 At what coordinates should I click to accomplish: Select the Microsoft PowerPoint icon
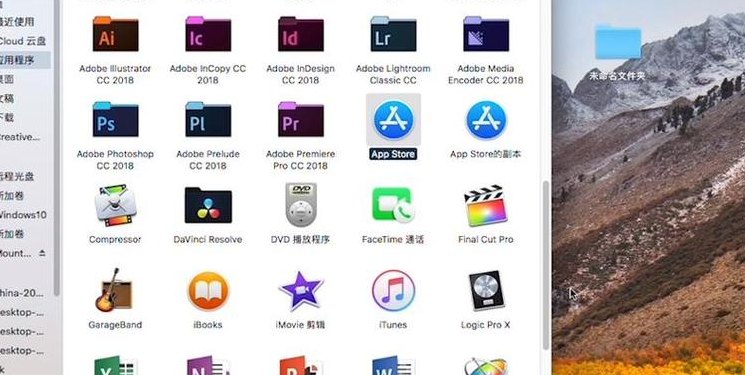301,365
